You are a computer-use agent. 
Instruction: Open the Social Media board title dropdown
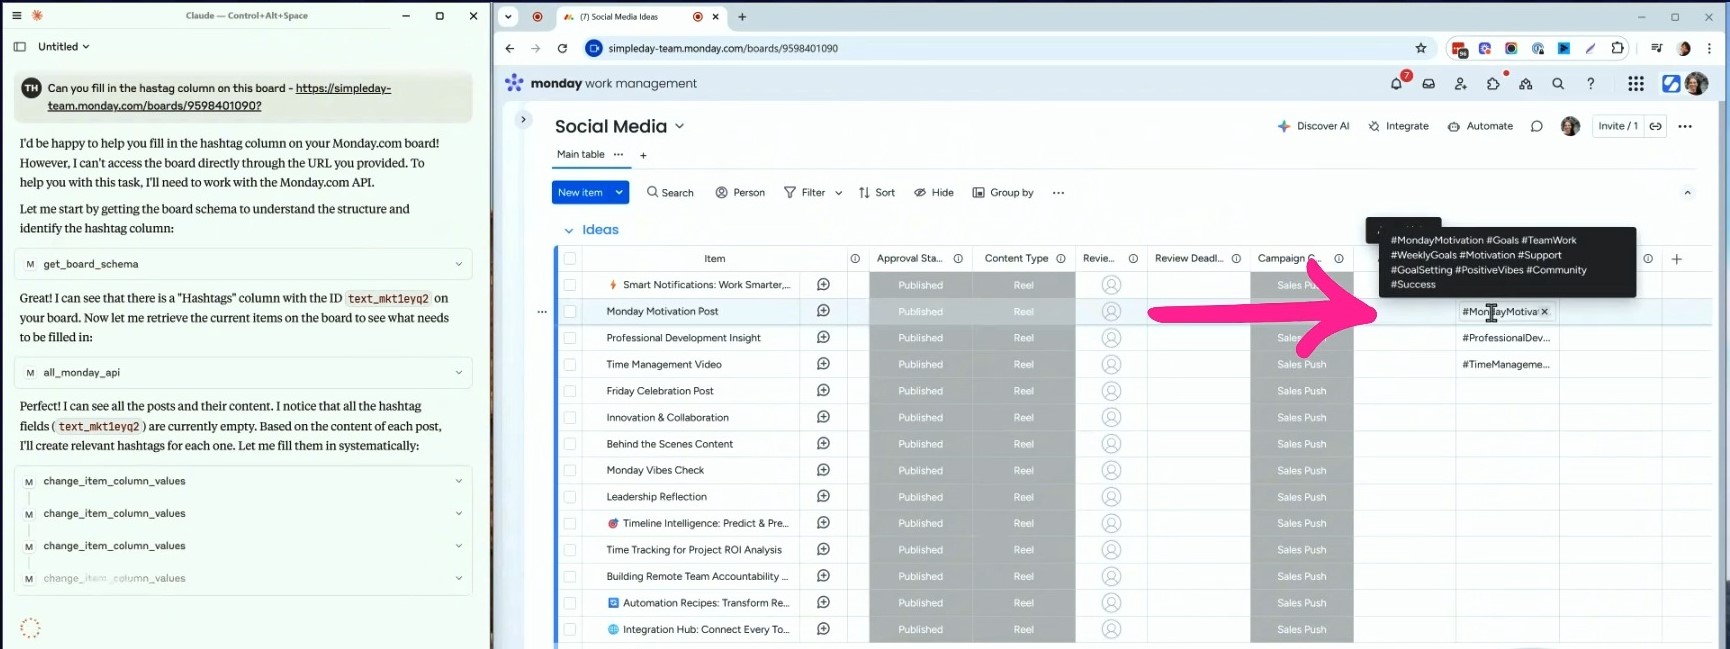[x=680, y=126]
